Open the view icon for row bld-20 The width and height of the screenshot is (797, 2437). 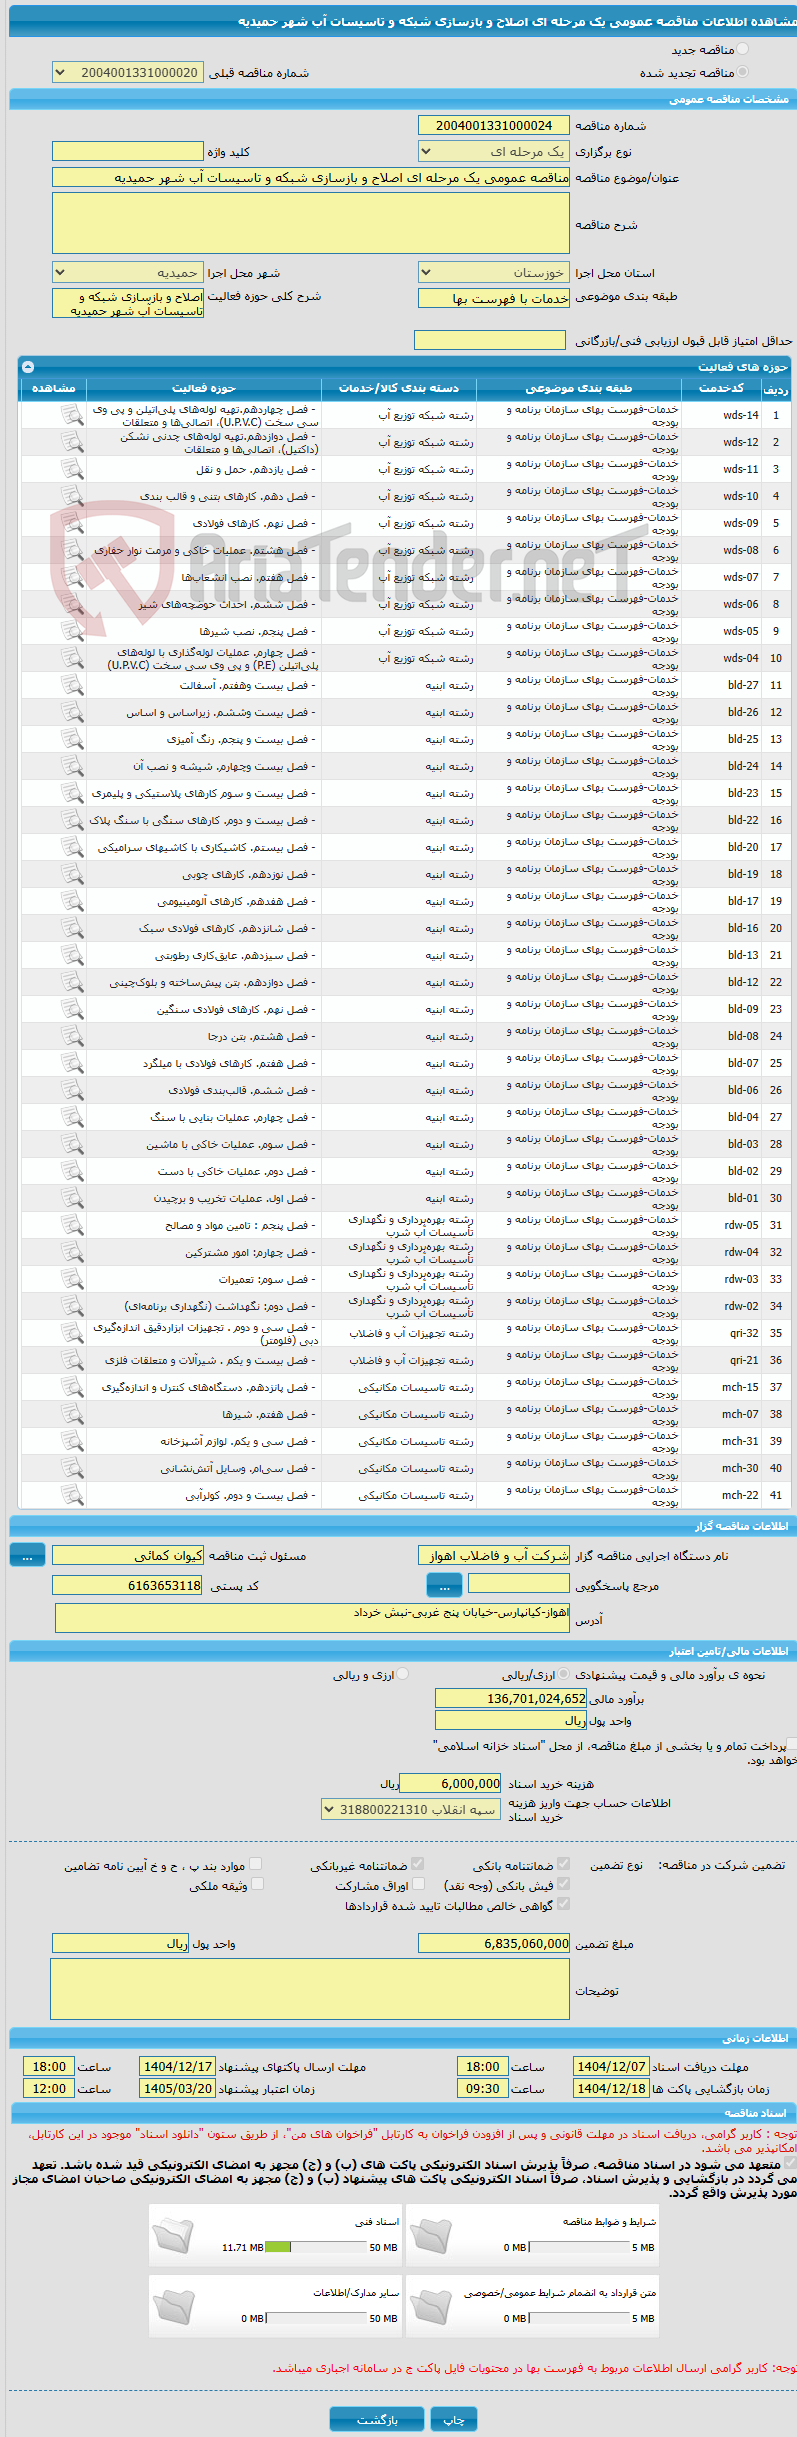[x=72, y=847]
